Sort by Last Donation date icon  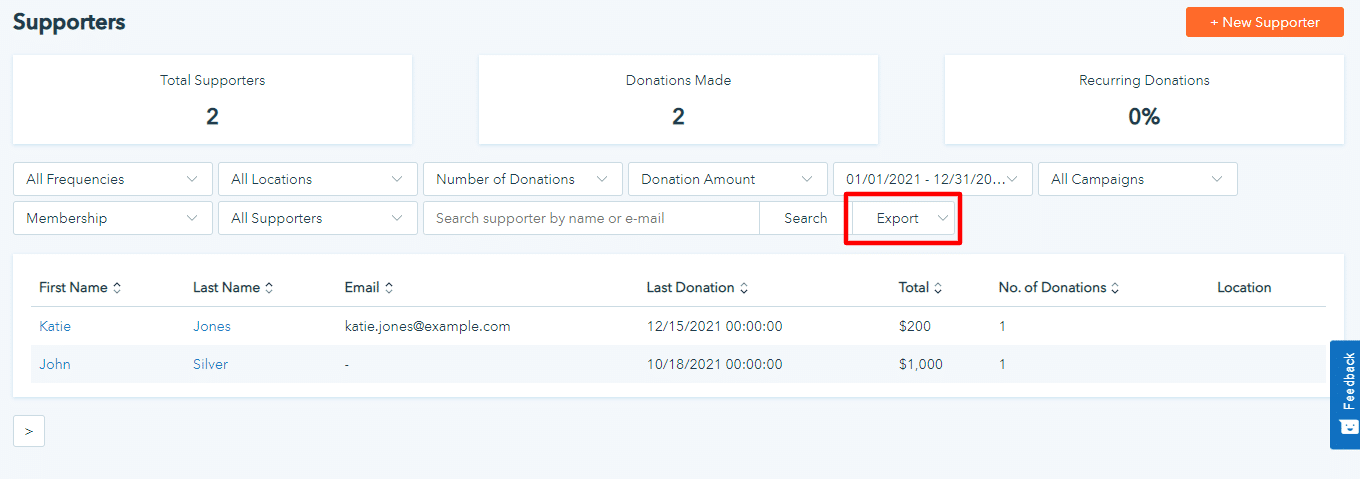(744, 288)
